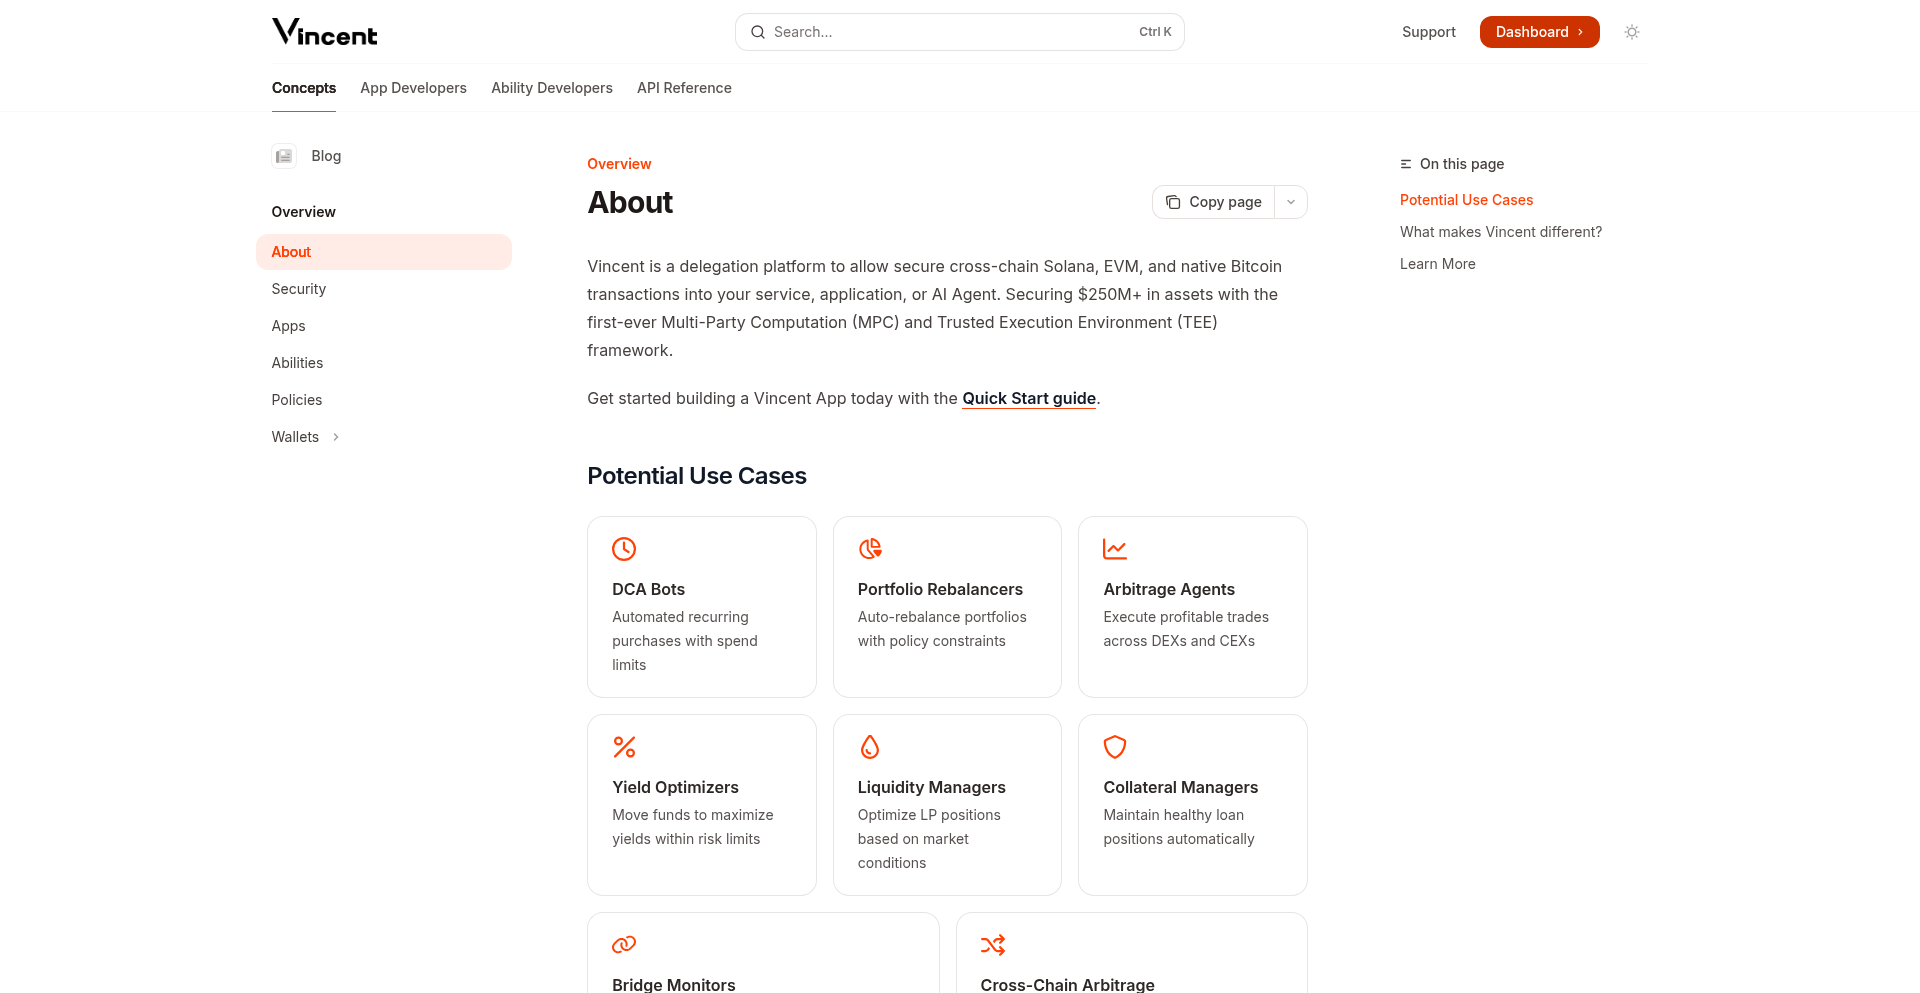The width and height of the screenshot is (1920, 993).
Task: Click the Copy page button
Action: pyautogui.click(x=1214, y=202)
